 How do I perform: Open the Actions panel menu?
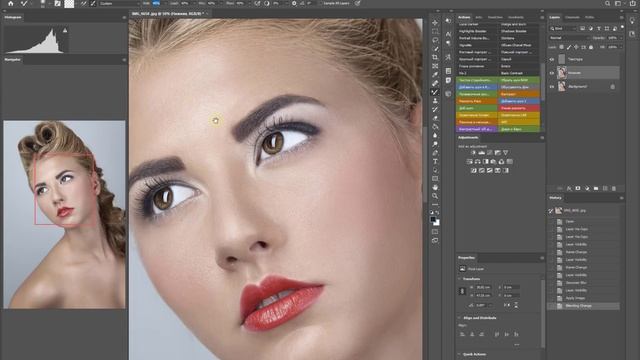pyautogui.click(x=542, y=18)
